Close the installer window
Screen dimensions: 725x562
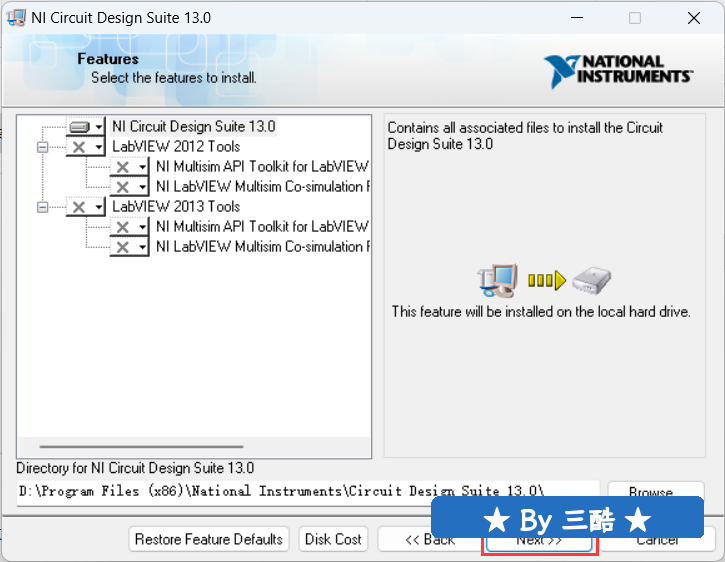694,18
